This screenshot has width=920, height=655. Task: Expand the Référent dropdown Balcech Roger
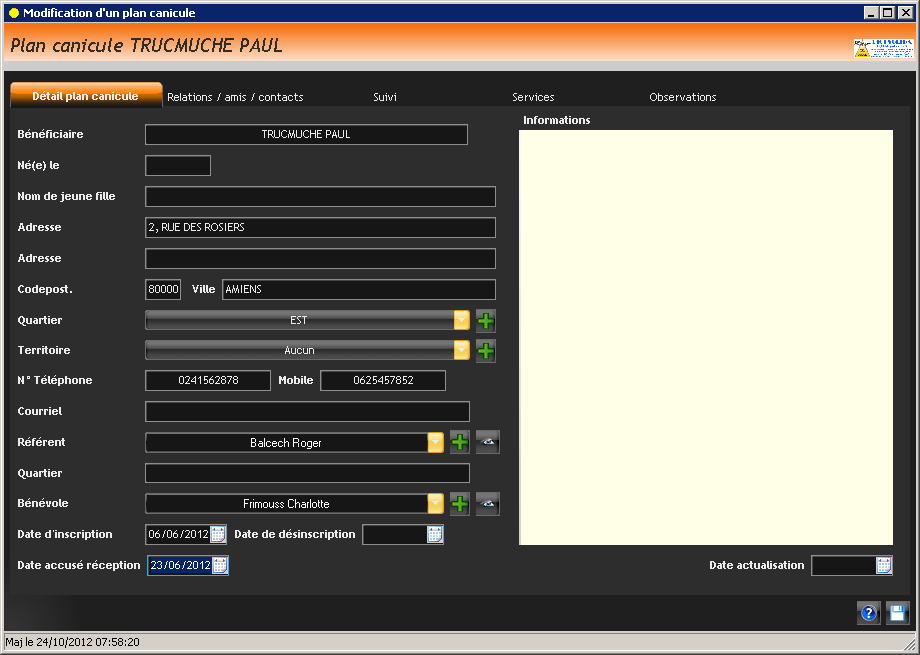tap(435, 442)
